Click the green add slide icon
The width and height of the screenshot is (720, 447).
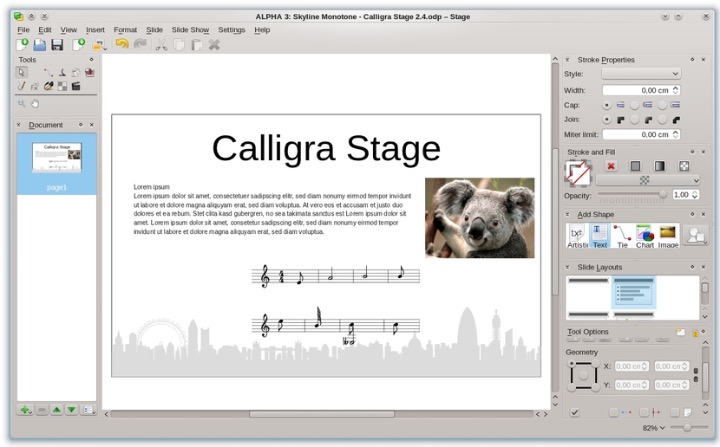[x=24, y=410]
